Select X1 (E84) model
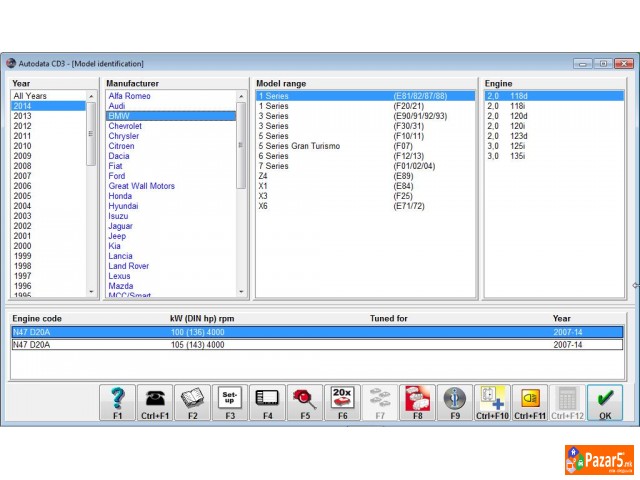 365,186
